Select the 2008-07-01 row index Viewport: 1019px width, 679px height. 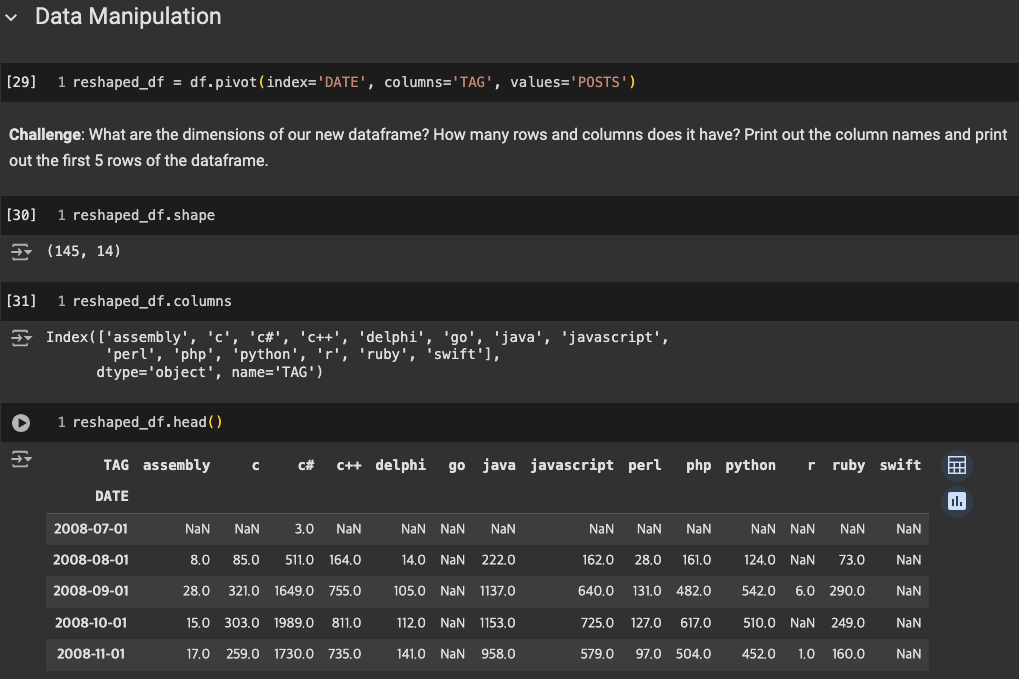91,528
